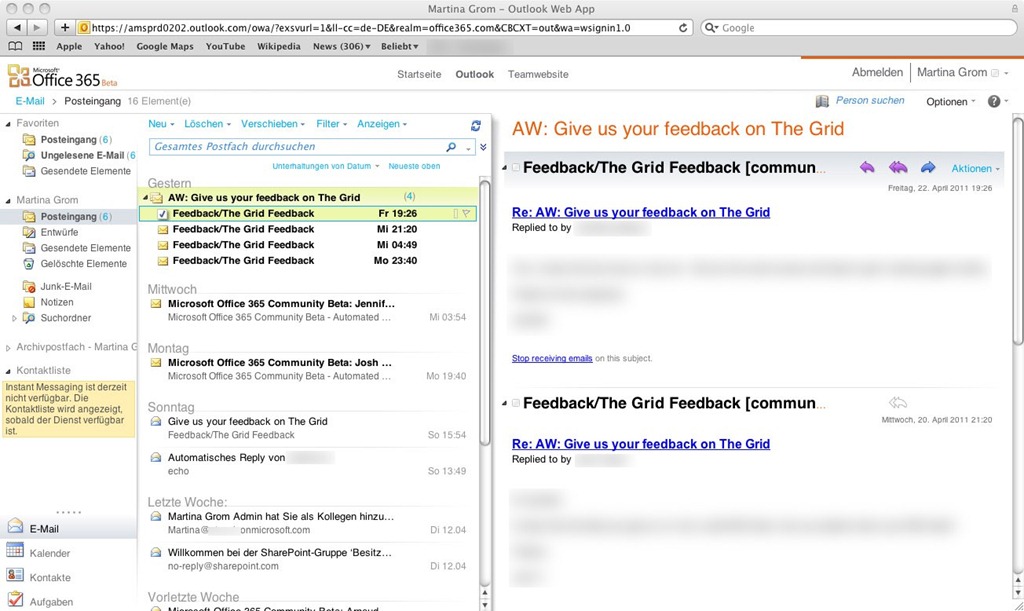The height and width of the screenshot is (611, 1024).
Task: Open the Optionen dropdown
Action: click(951, 102)
